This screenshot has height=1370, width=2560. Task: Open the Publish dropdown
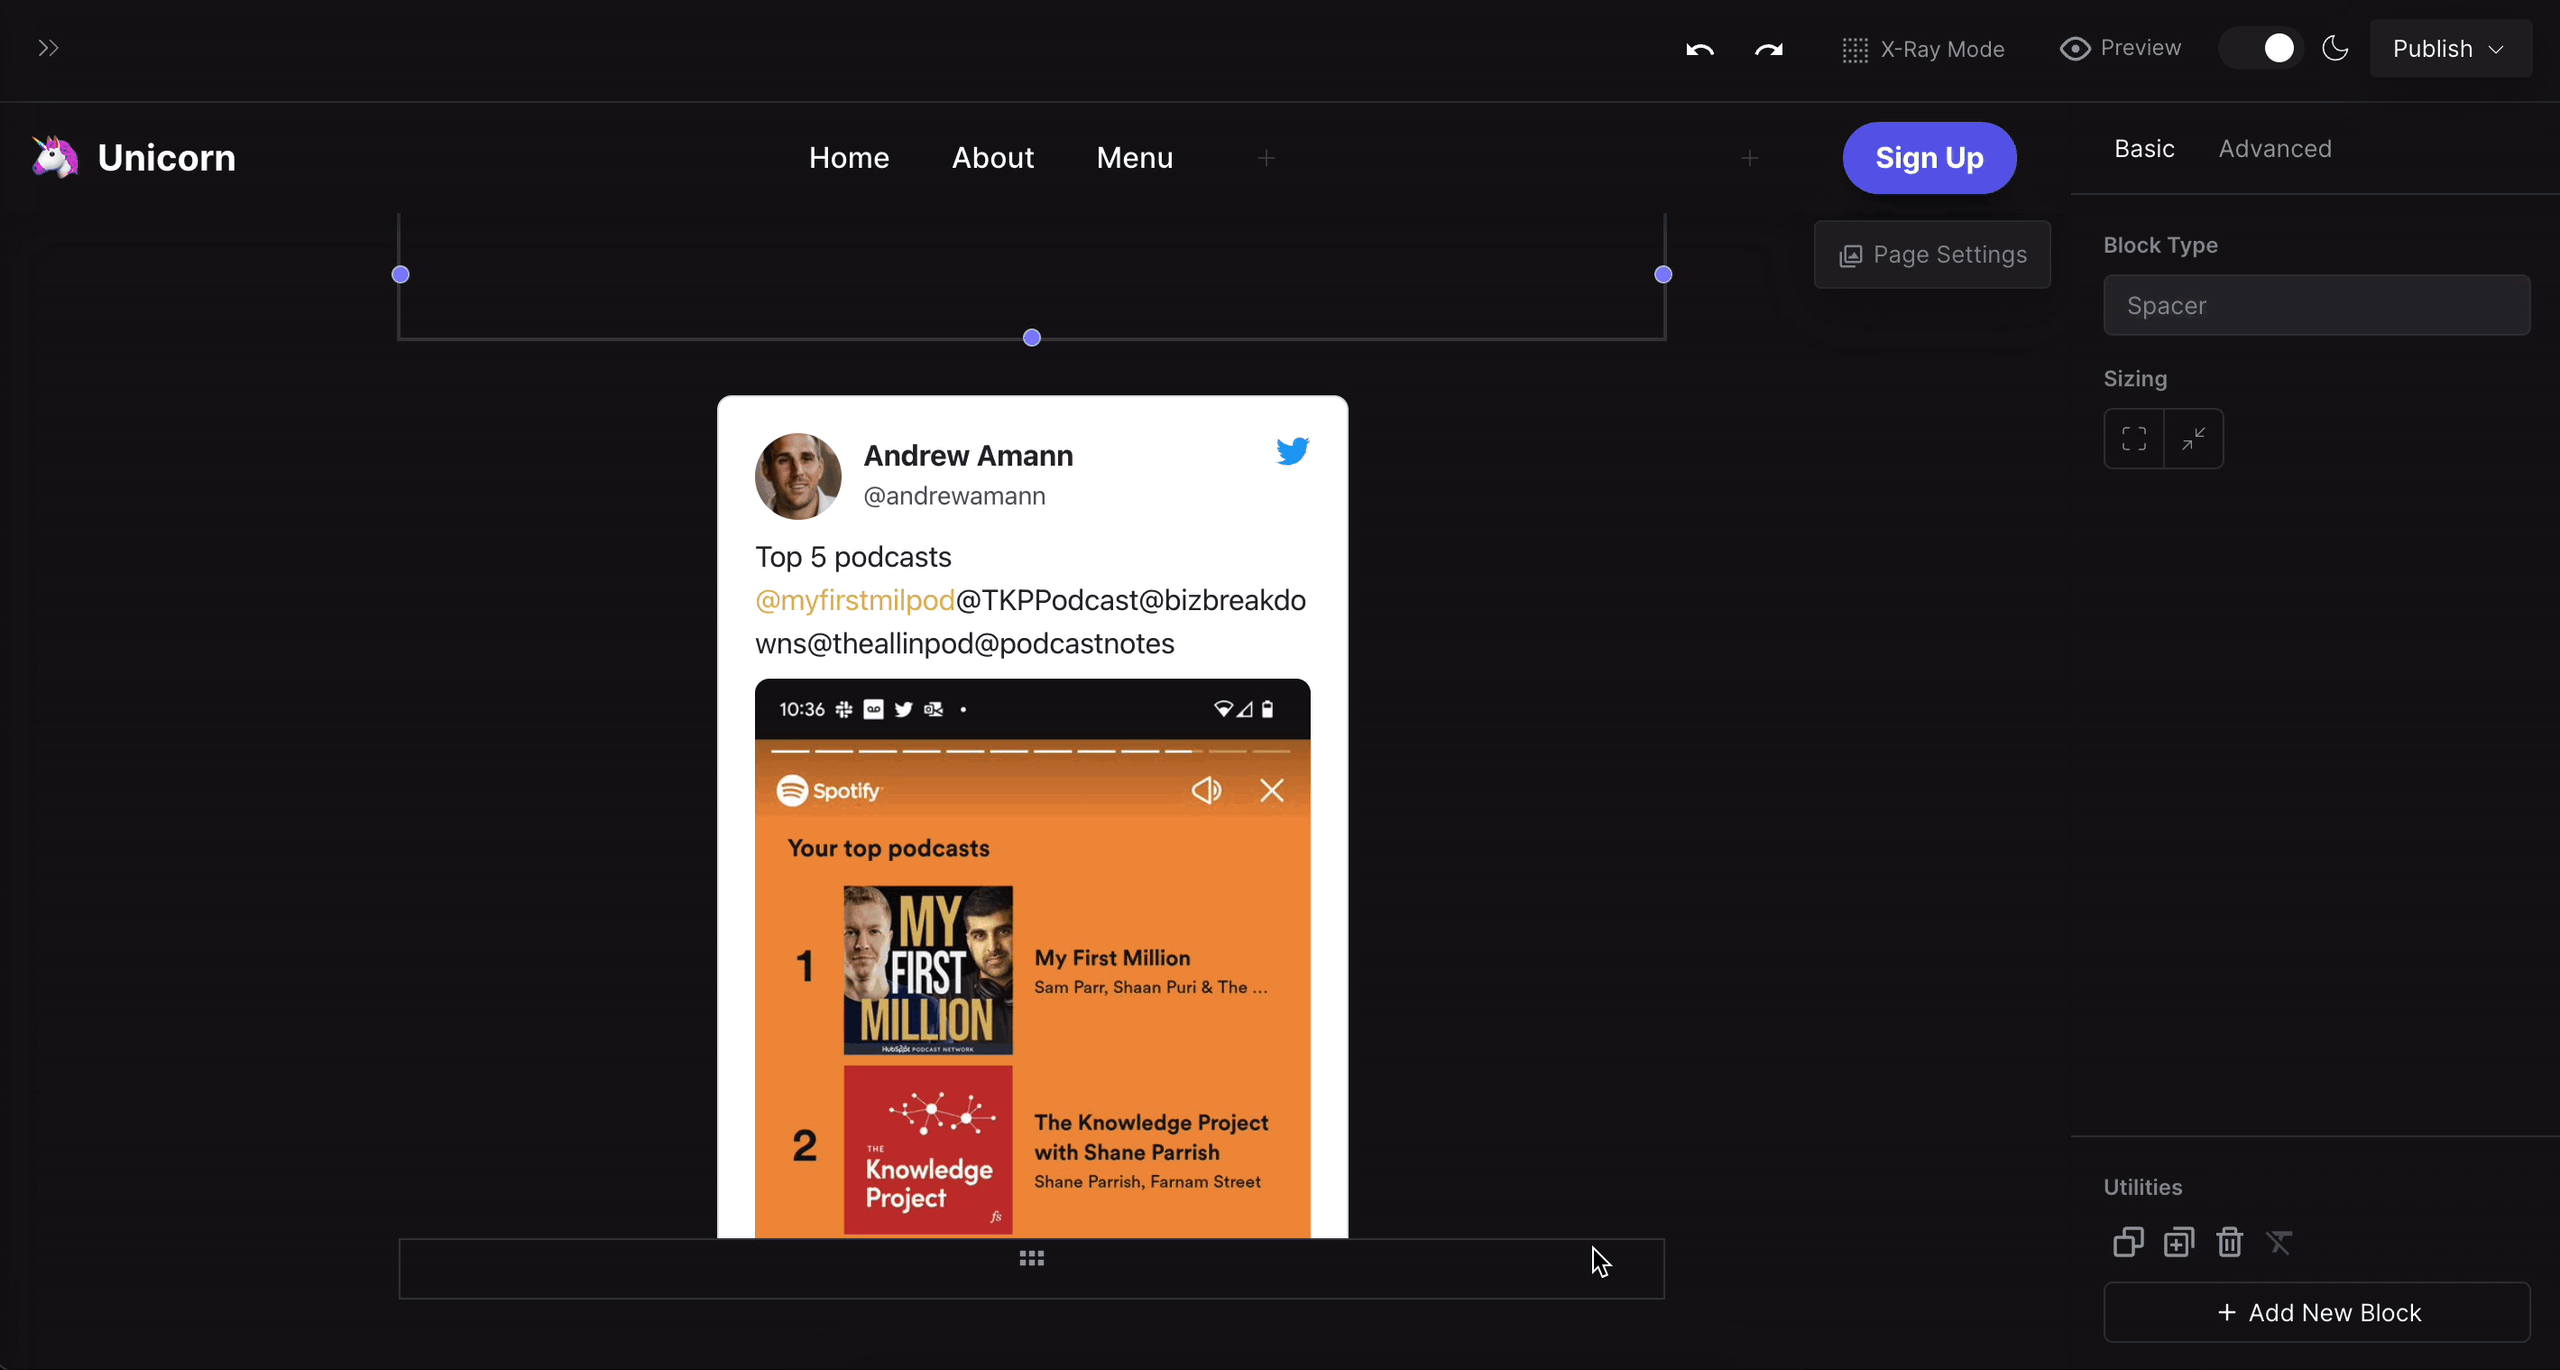pos(2450,48)
